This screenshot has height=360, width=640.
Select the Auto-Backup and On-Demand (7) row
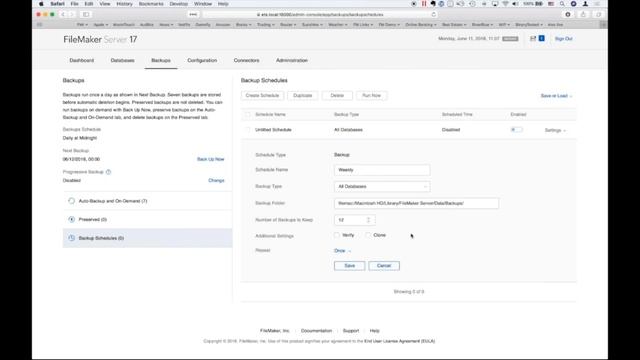[147, 201]
